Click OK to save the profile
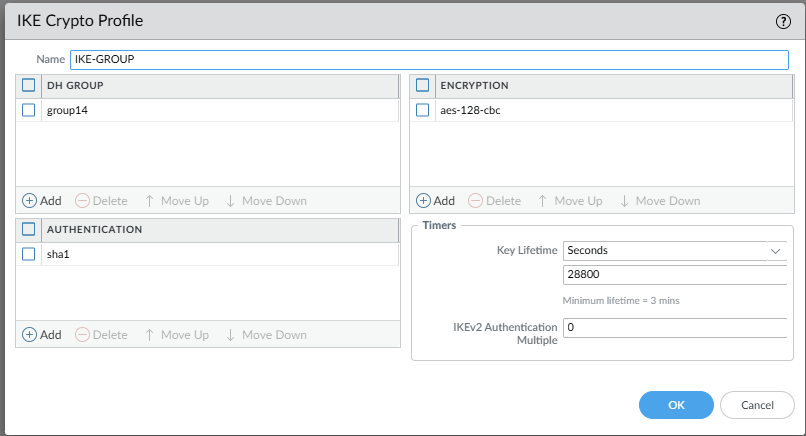The width and height of the screenshot is (806, 436). click(x=676, y=405)
